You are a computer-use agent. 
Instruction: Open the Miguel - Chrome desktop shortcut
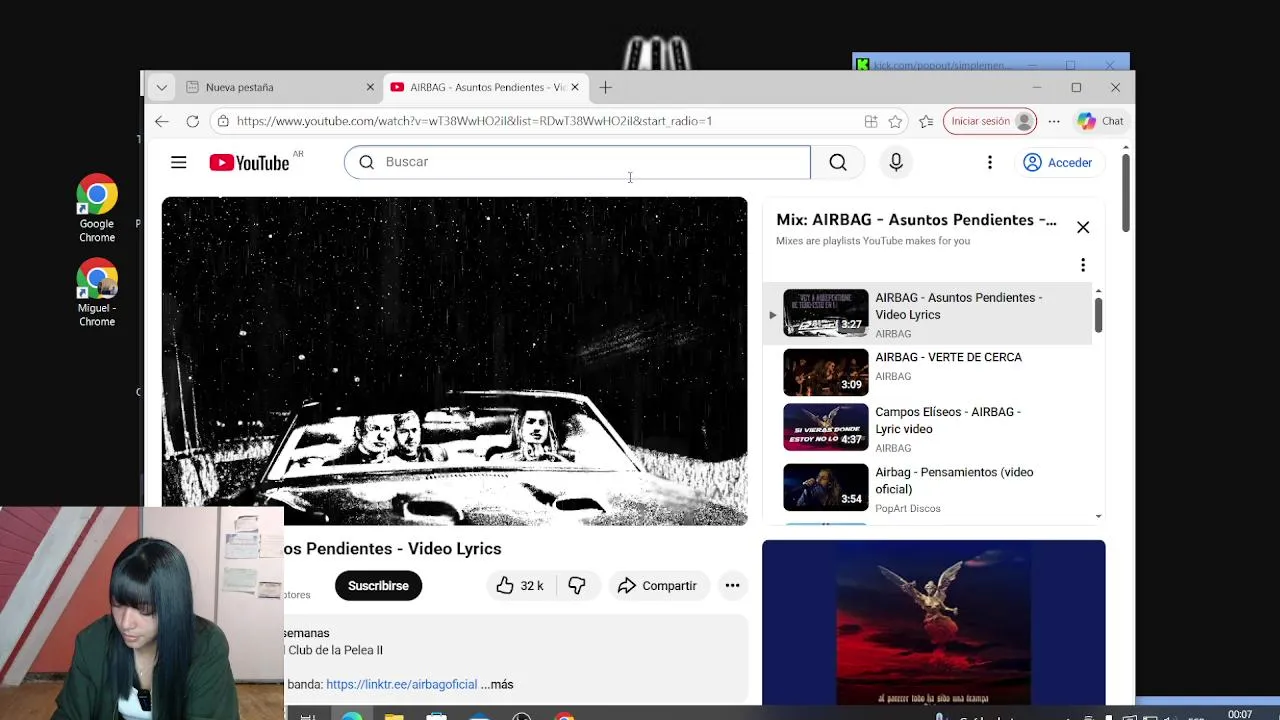(97, 293)
